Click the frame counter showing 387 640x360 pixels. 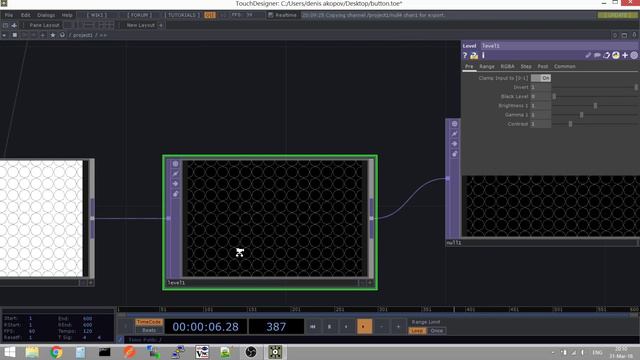276,327
